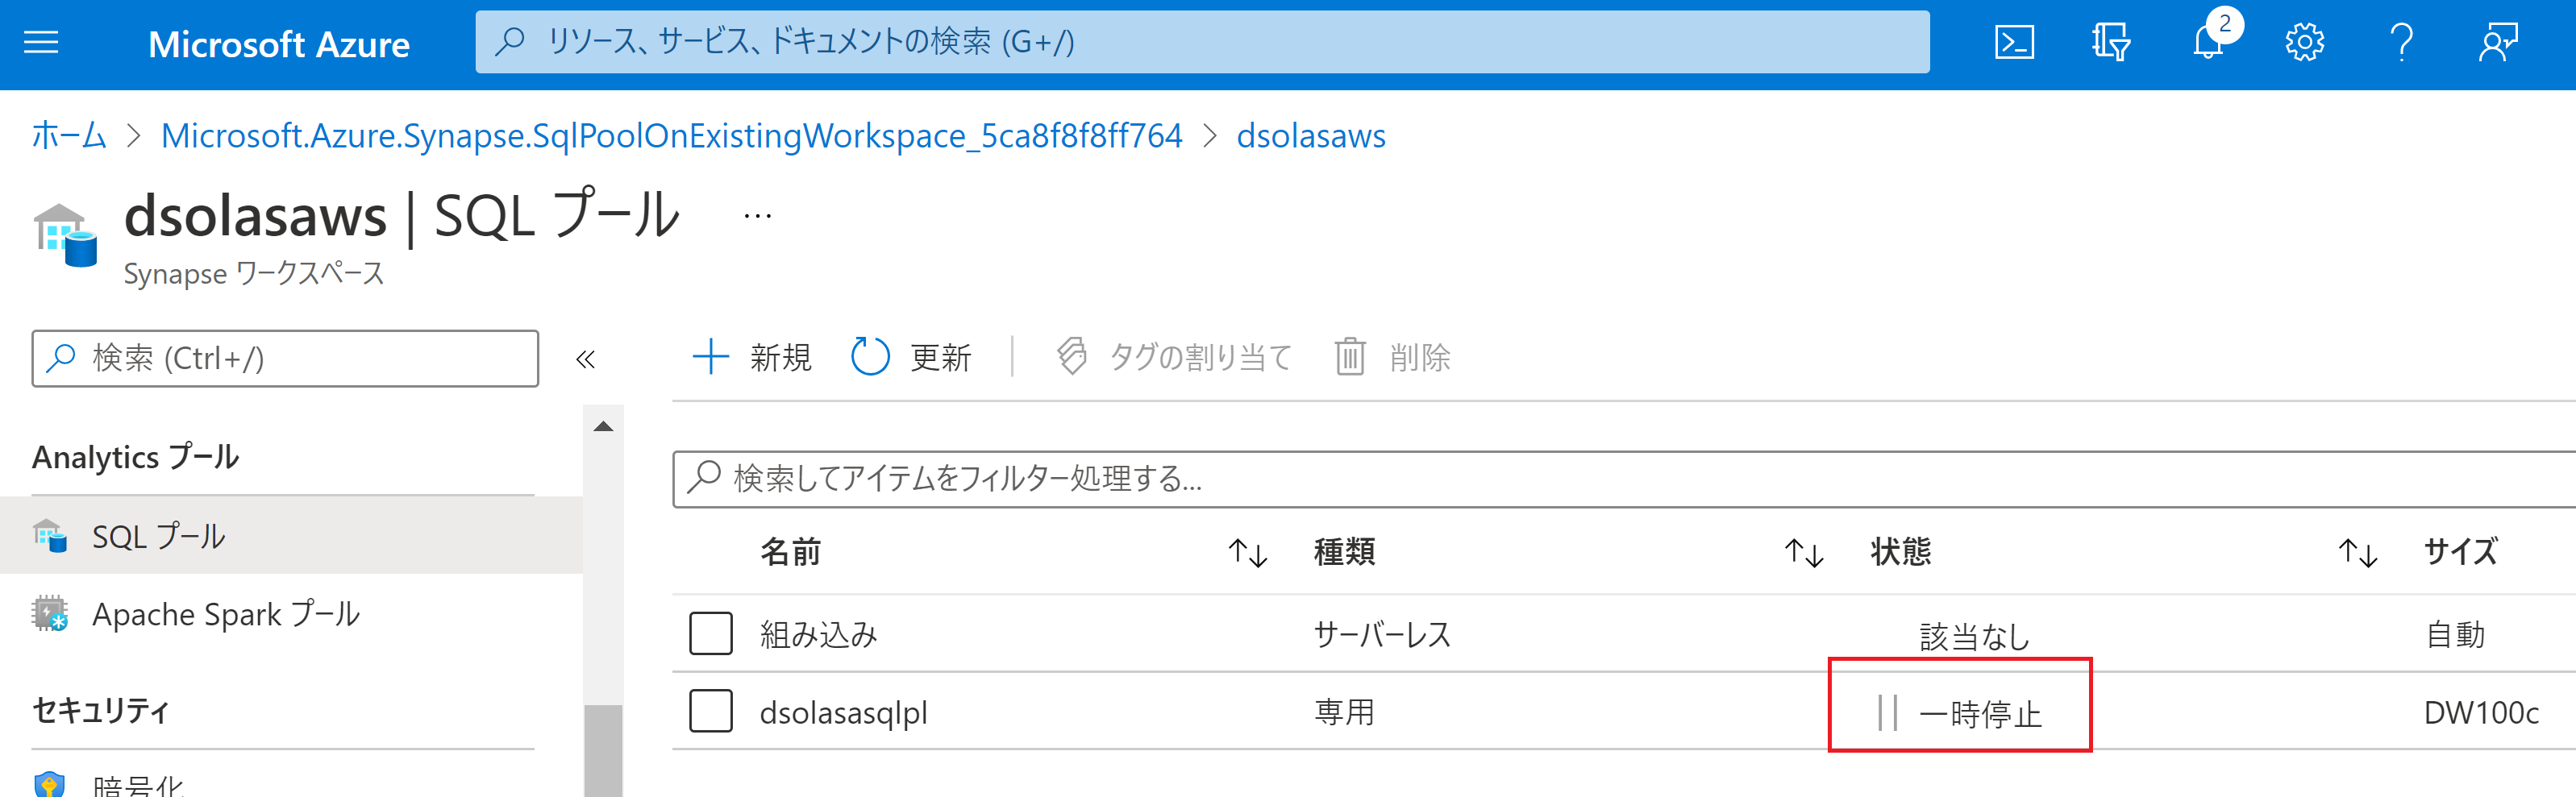The width and height of the screenshot is (2576, 797).
Task: Collapse the left navigation pane
Action: pyautogui.click(x=585, y=359)
